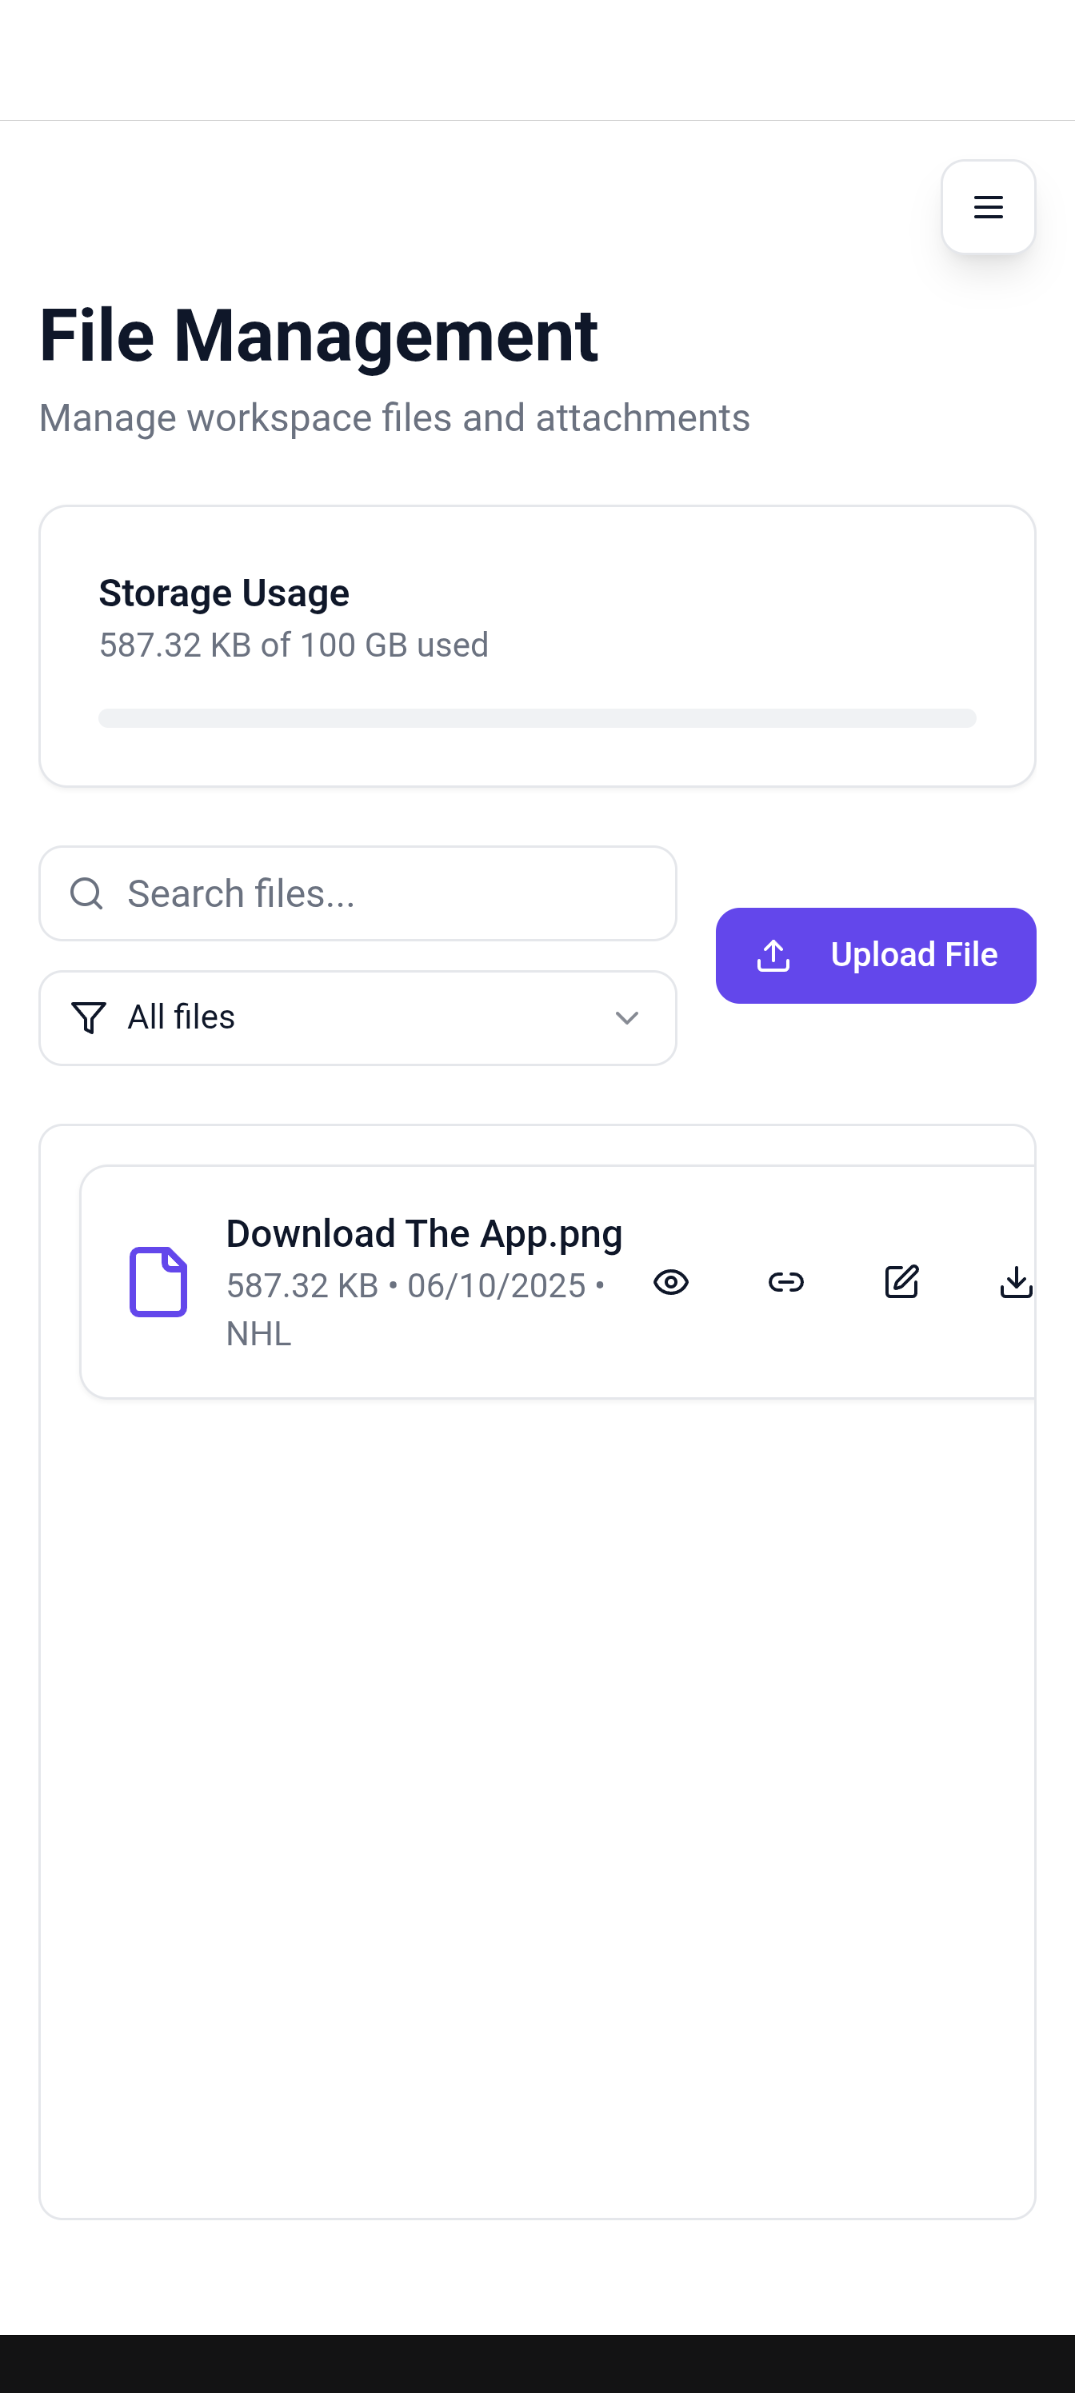
Task: Download the file using the download arrow icon
Action: tap(1016, 1282)
